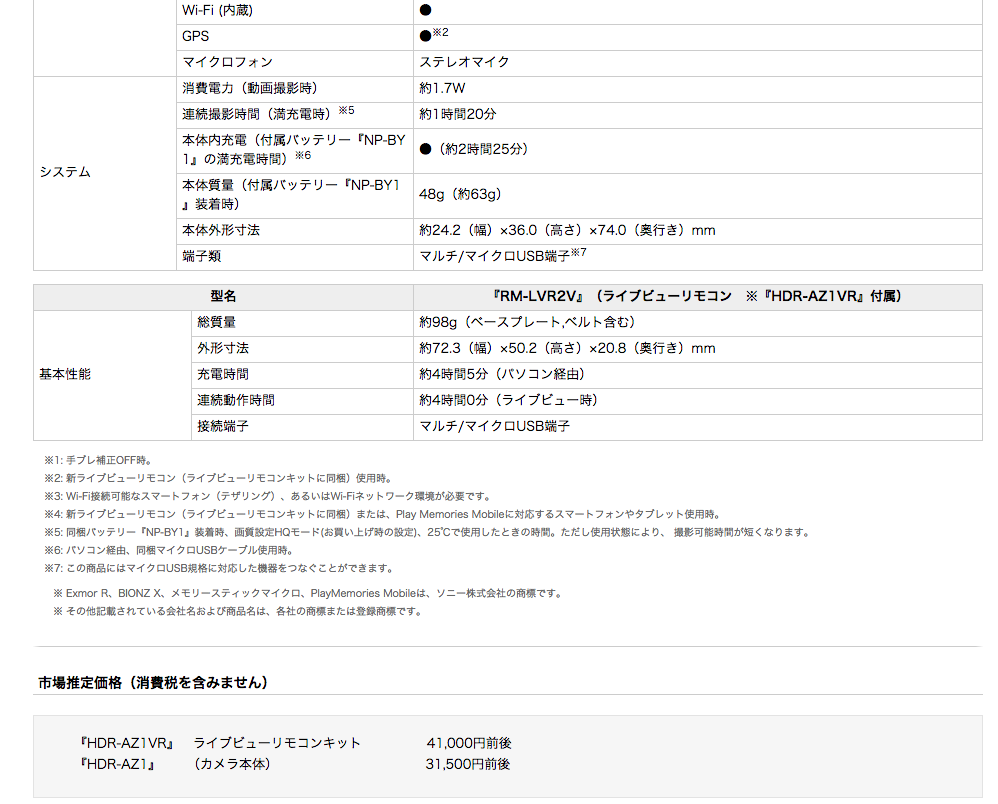Select the '約4時間5分（パソコン経由）' value
Image resolution: width=998 pixels, height=804 pixels.
502,375
